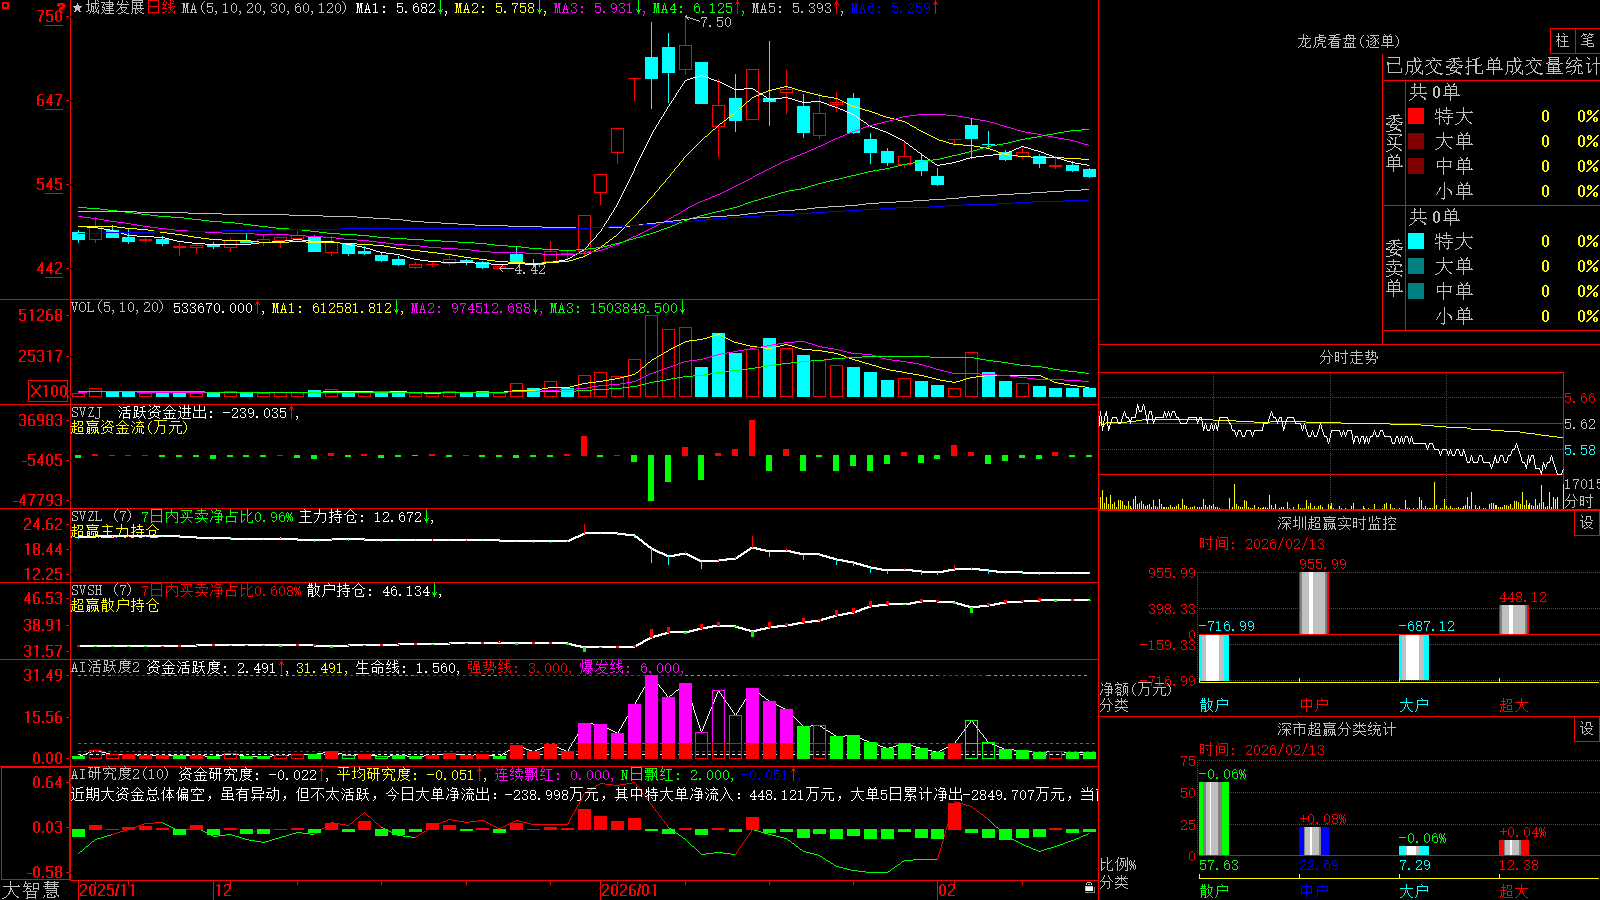Open settings 设 for 深市超赢分类统计
Screen dimensions: 1600x900
[x=1587, y=729]
